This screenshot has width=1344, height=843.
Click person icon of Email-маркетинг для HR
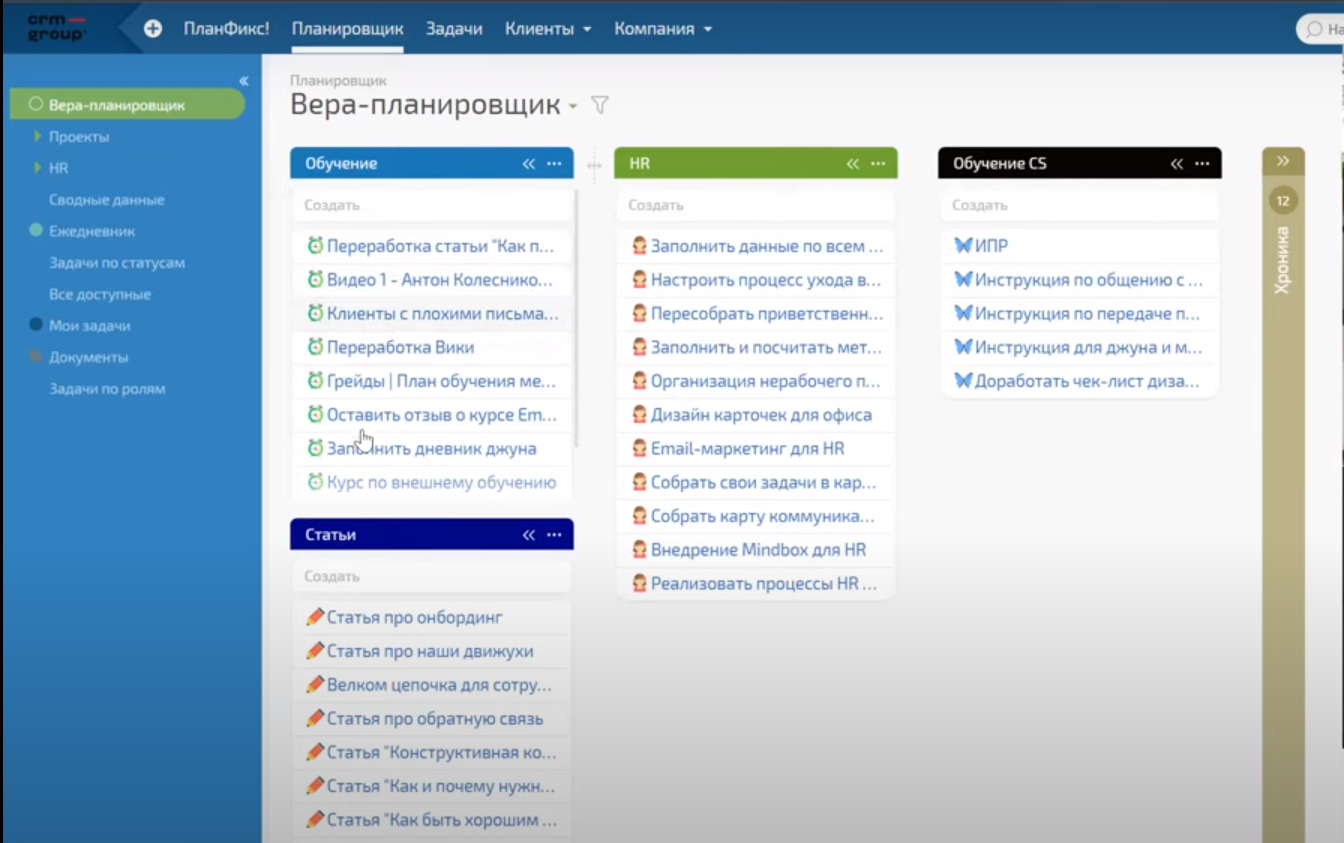[x=639, y=448]
